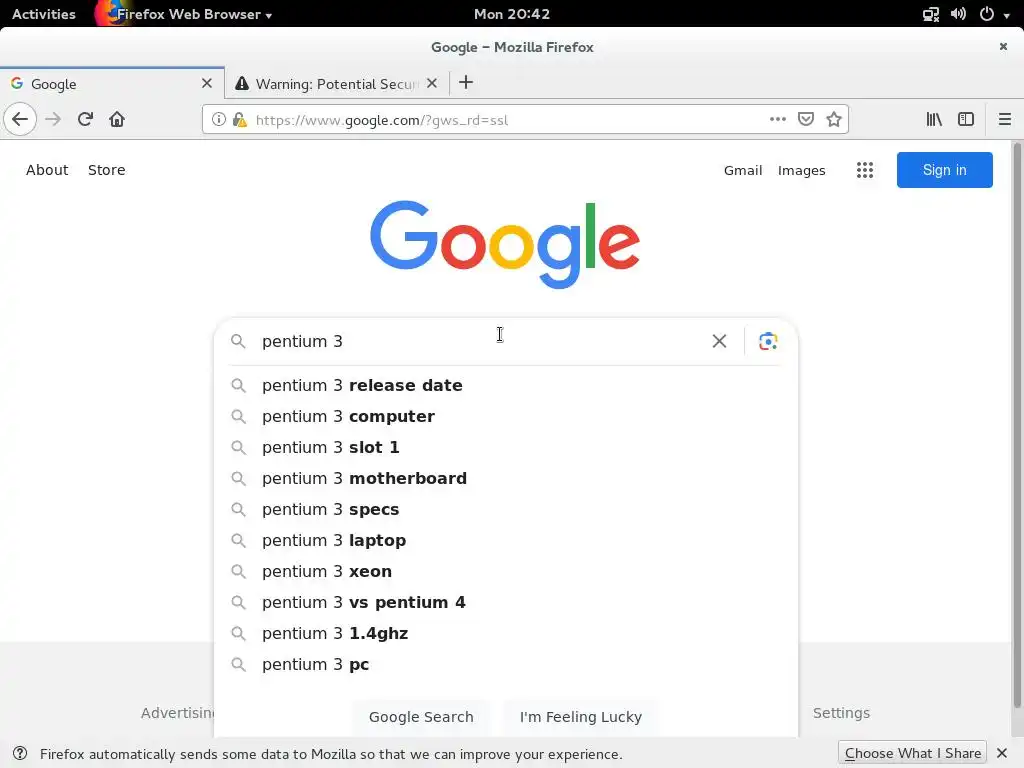
Task: Select suggestion pentium 3 computer
Action: [x=506, y=417]
